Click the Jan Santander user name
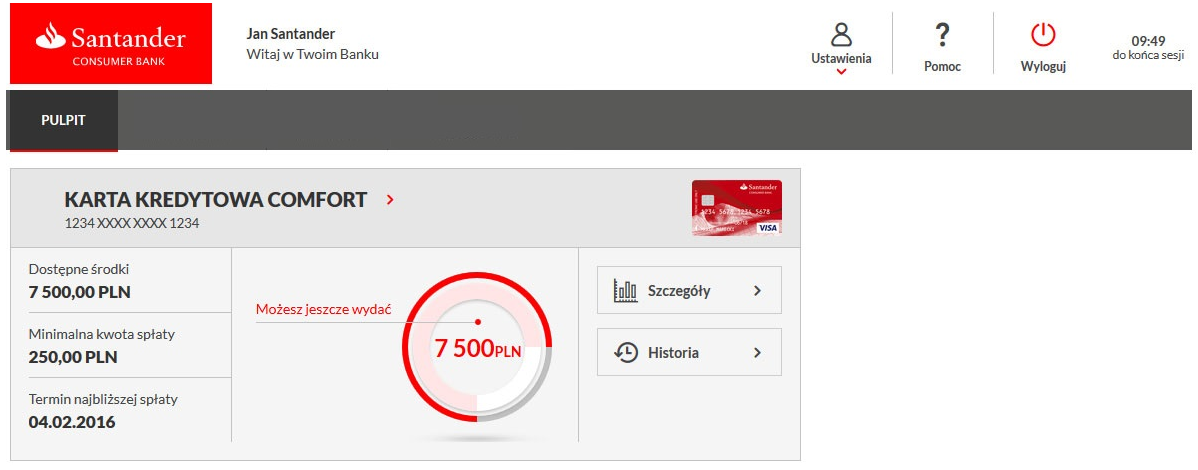The height and width of the screenshot is (470, 1198). (290, 34)
